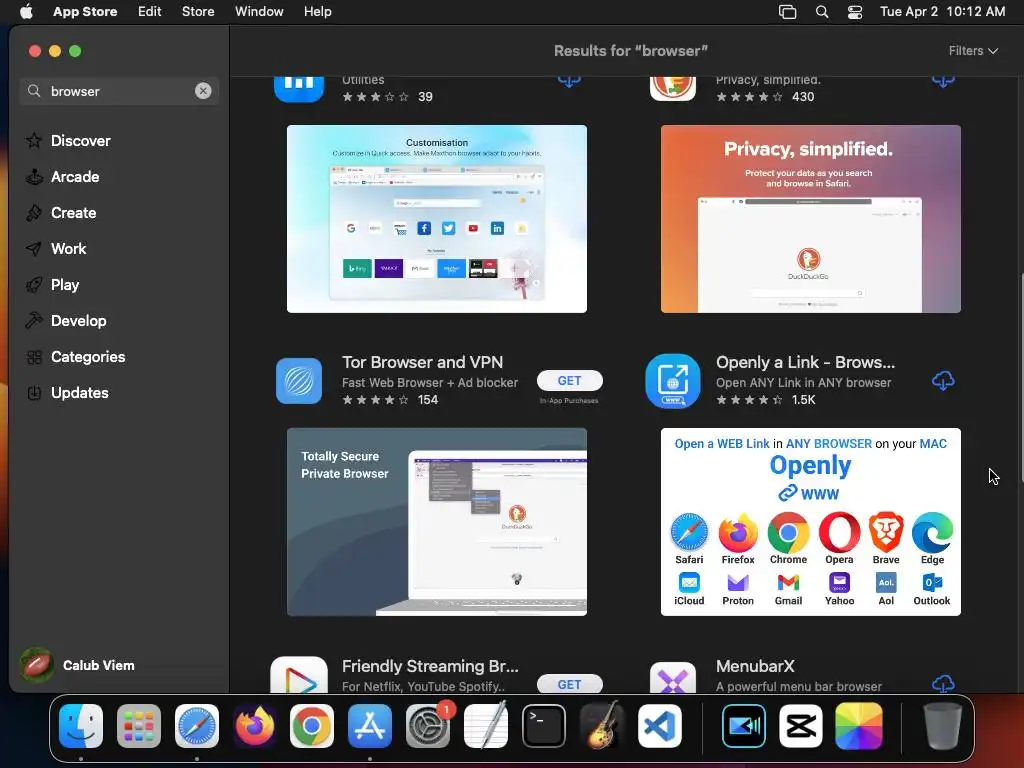Viewport: 1024px width, 768px height.
Task: Select Work in the sidebar
Action: [68, 248]
